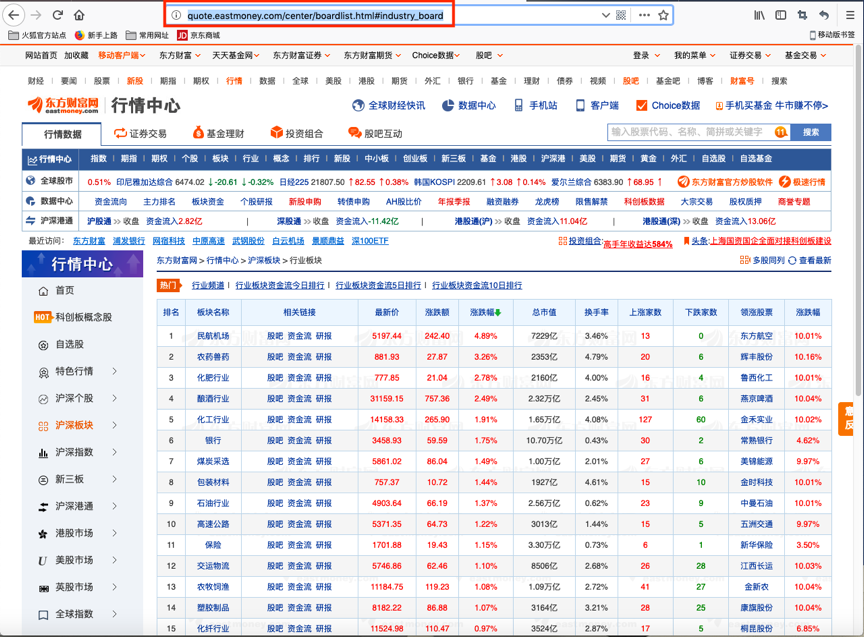Click the 登录 login dropdown
Screen dimensions: 864x637
(646, 55)
